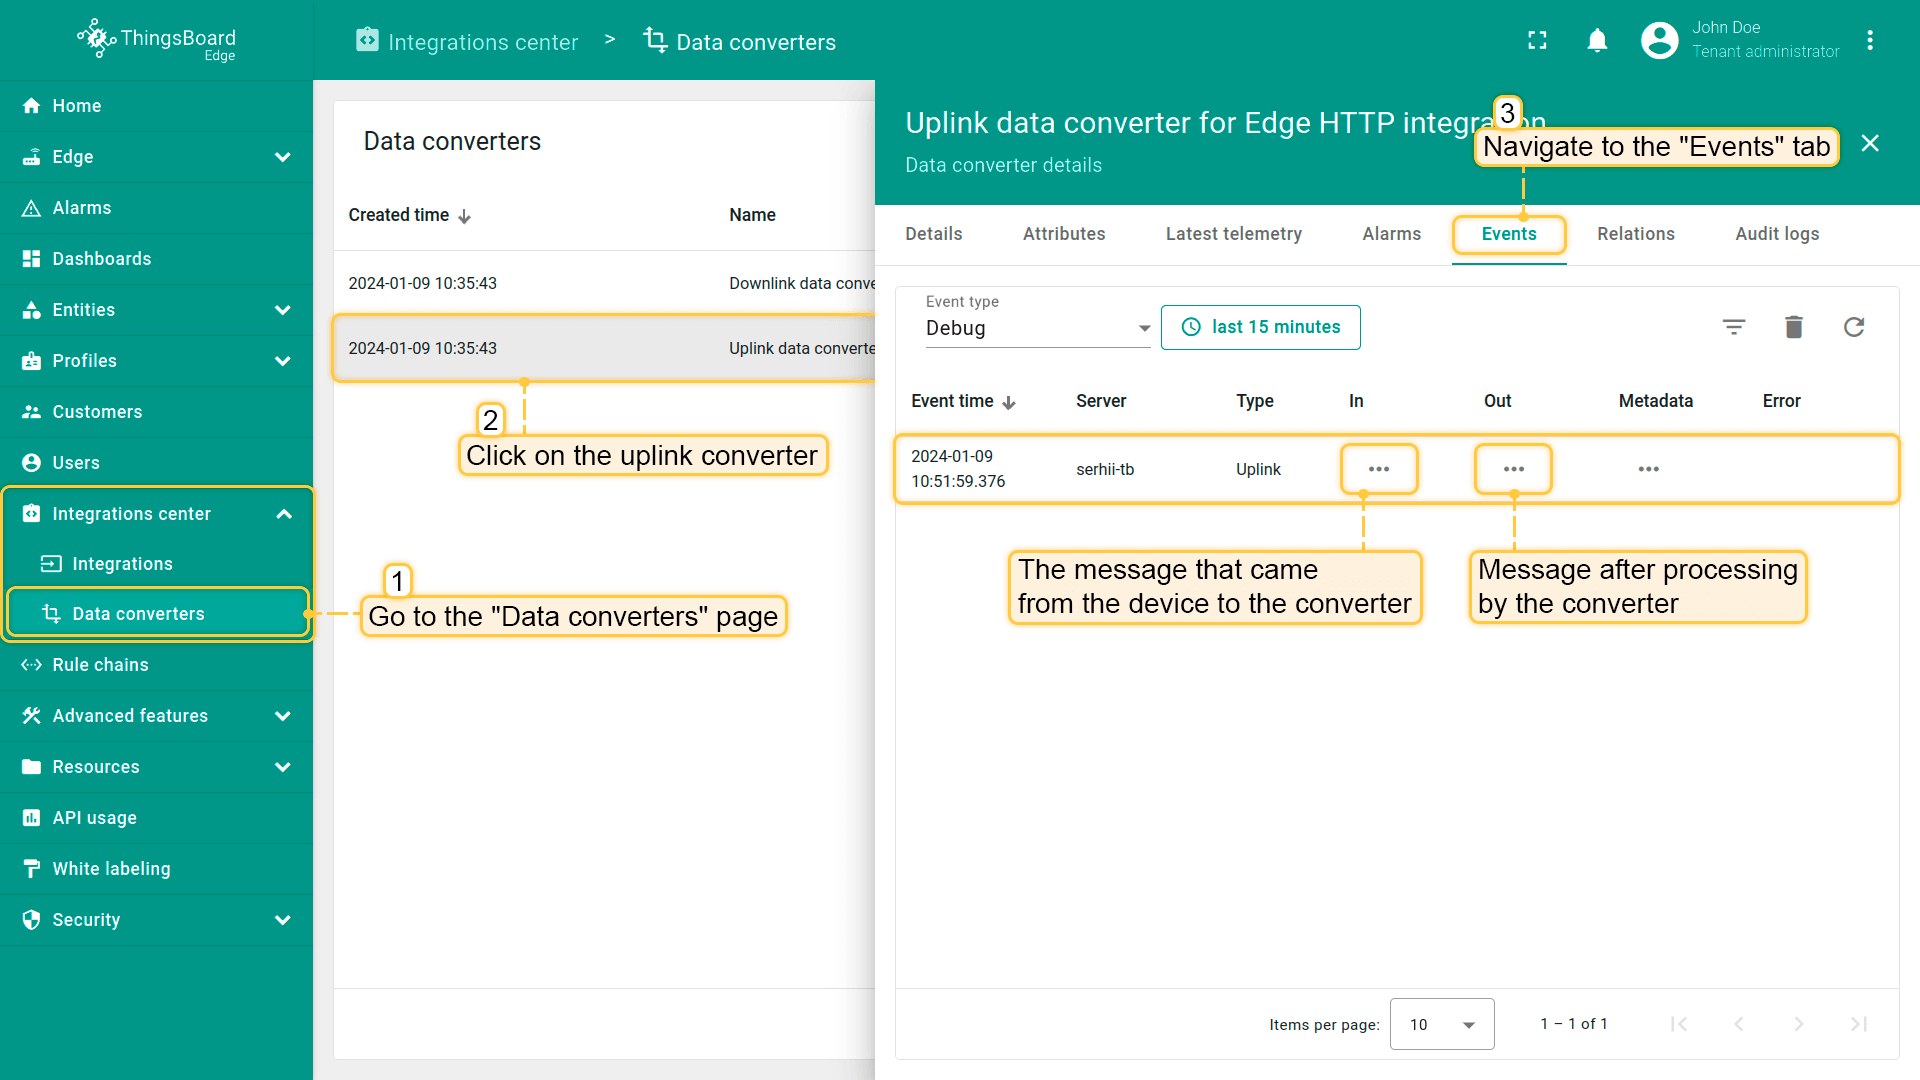Open the items per page dropdown
The width and height of the screenshot is (1920, 1080).
tap(1441, 1024)
